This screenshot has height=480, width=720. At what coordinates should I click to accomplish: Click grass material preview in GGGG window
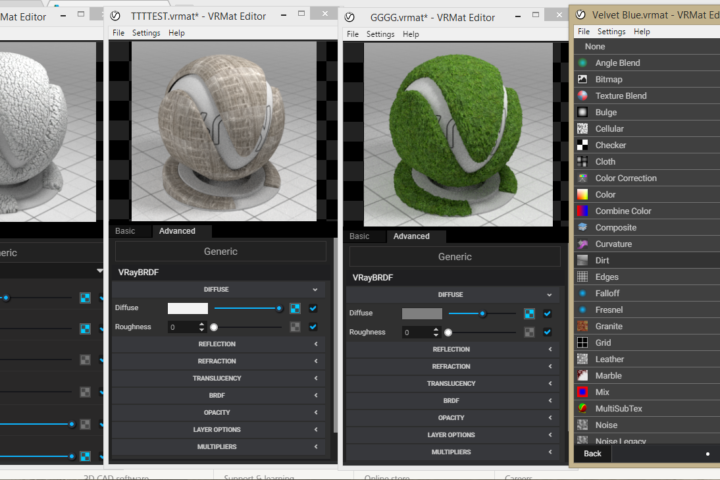[458, 135]
